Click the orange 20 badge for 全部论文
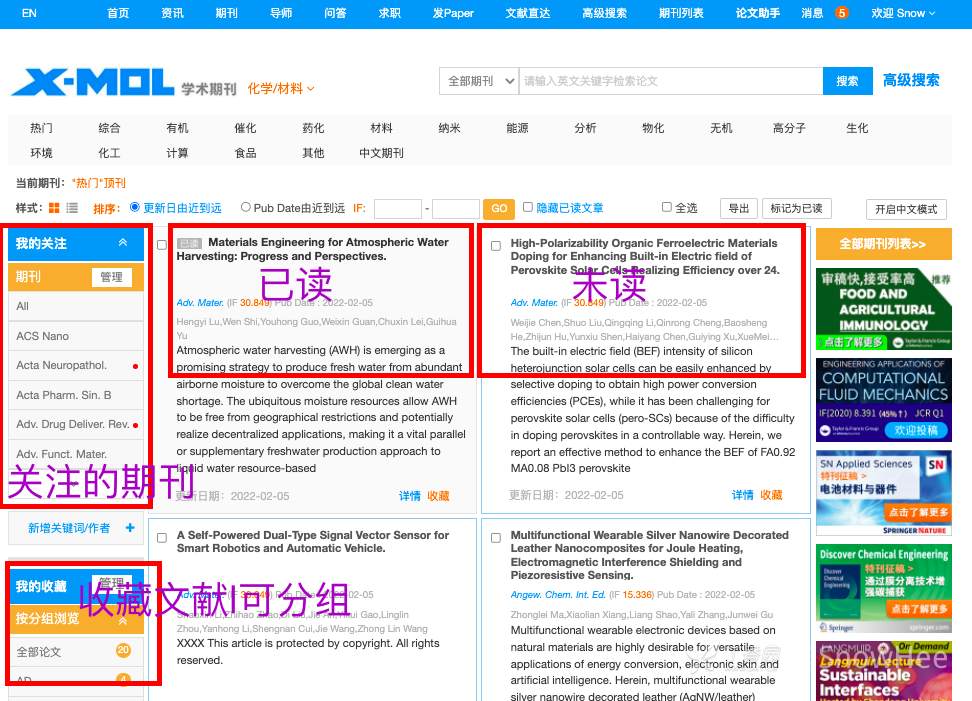This screenshot has height=701, width=972. 123,651
